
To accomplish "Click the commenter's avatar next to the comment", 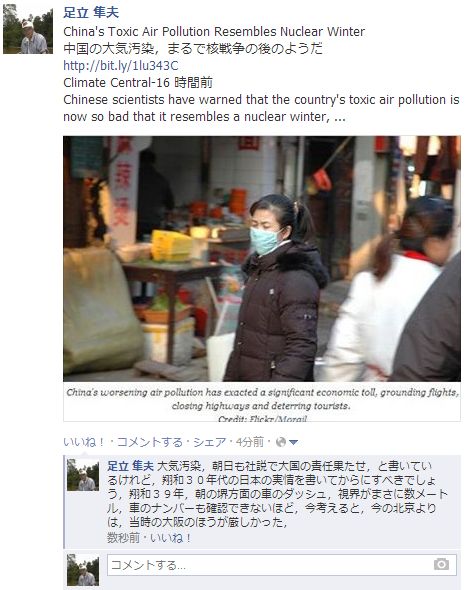I will (x=83, y=475).
